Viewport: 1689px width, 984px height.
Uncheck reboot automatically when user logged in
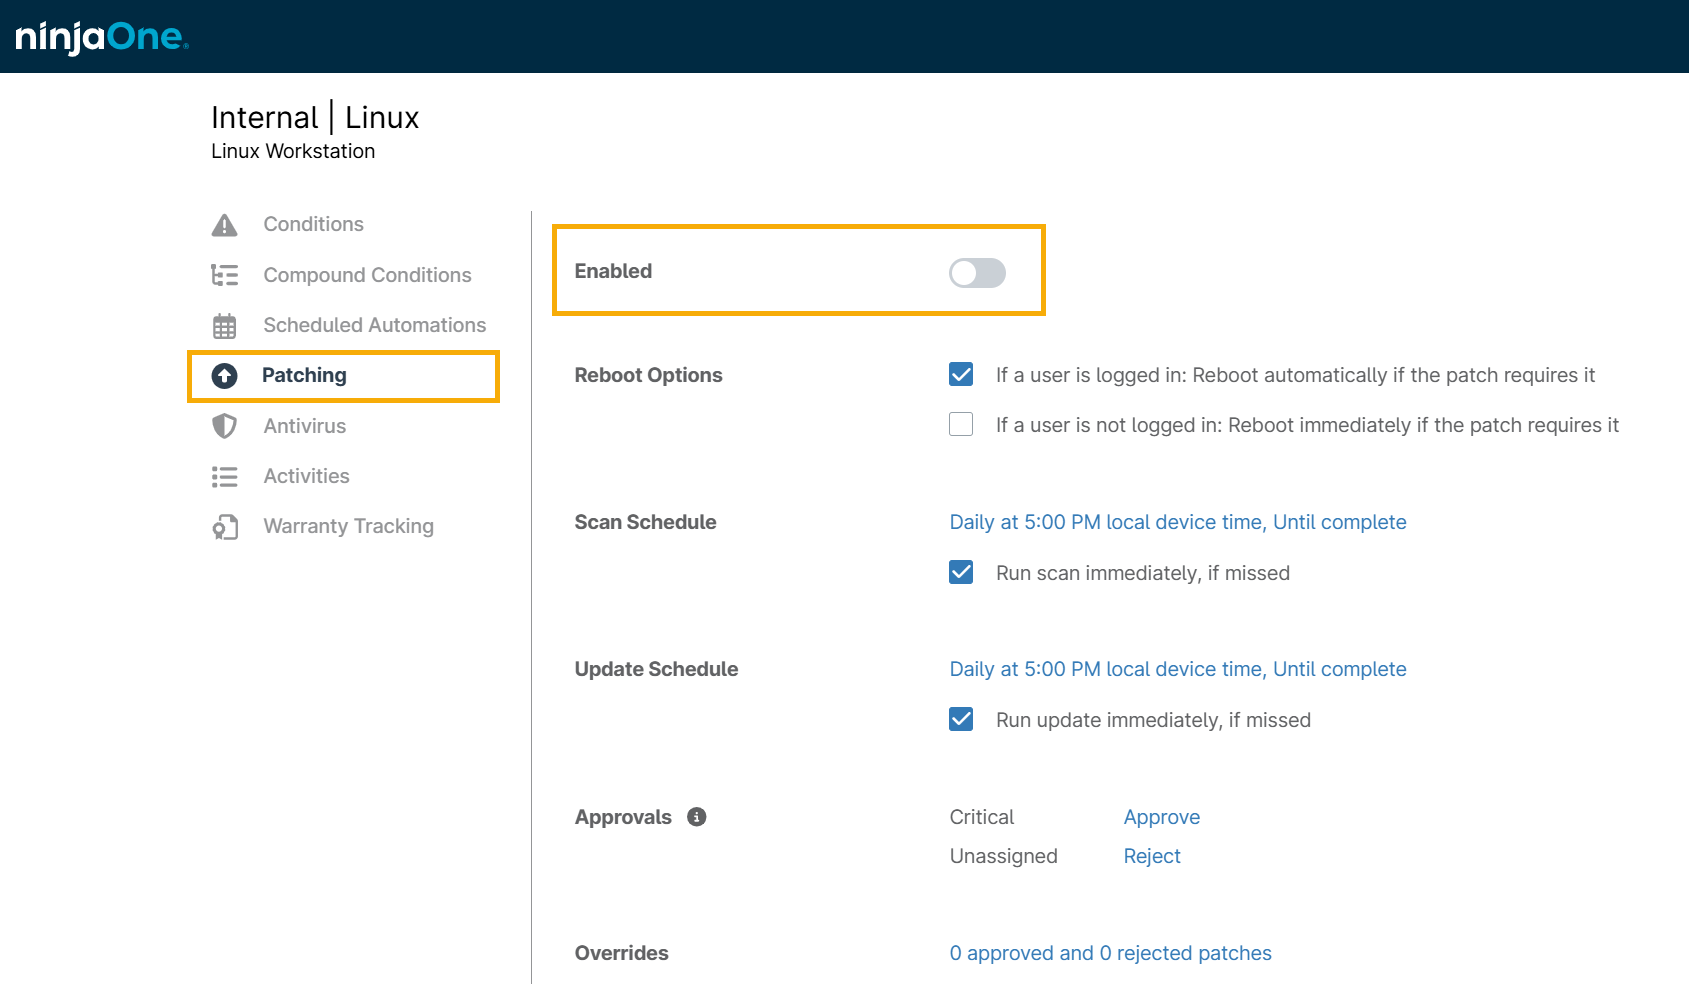click(961, 375)
